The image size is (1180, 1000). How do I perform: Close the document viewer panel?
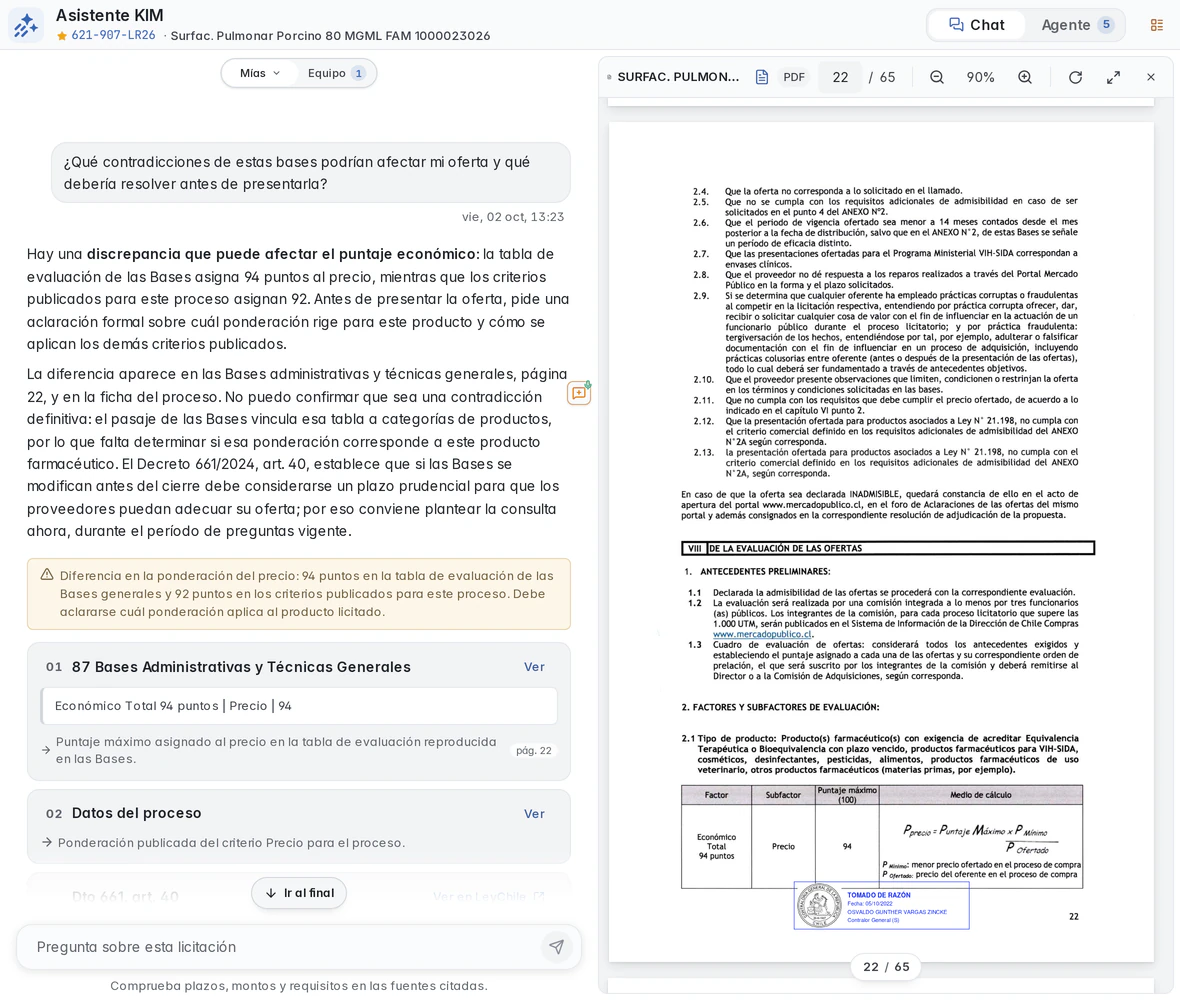click(x=1151, y=77)
